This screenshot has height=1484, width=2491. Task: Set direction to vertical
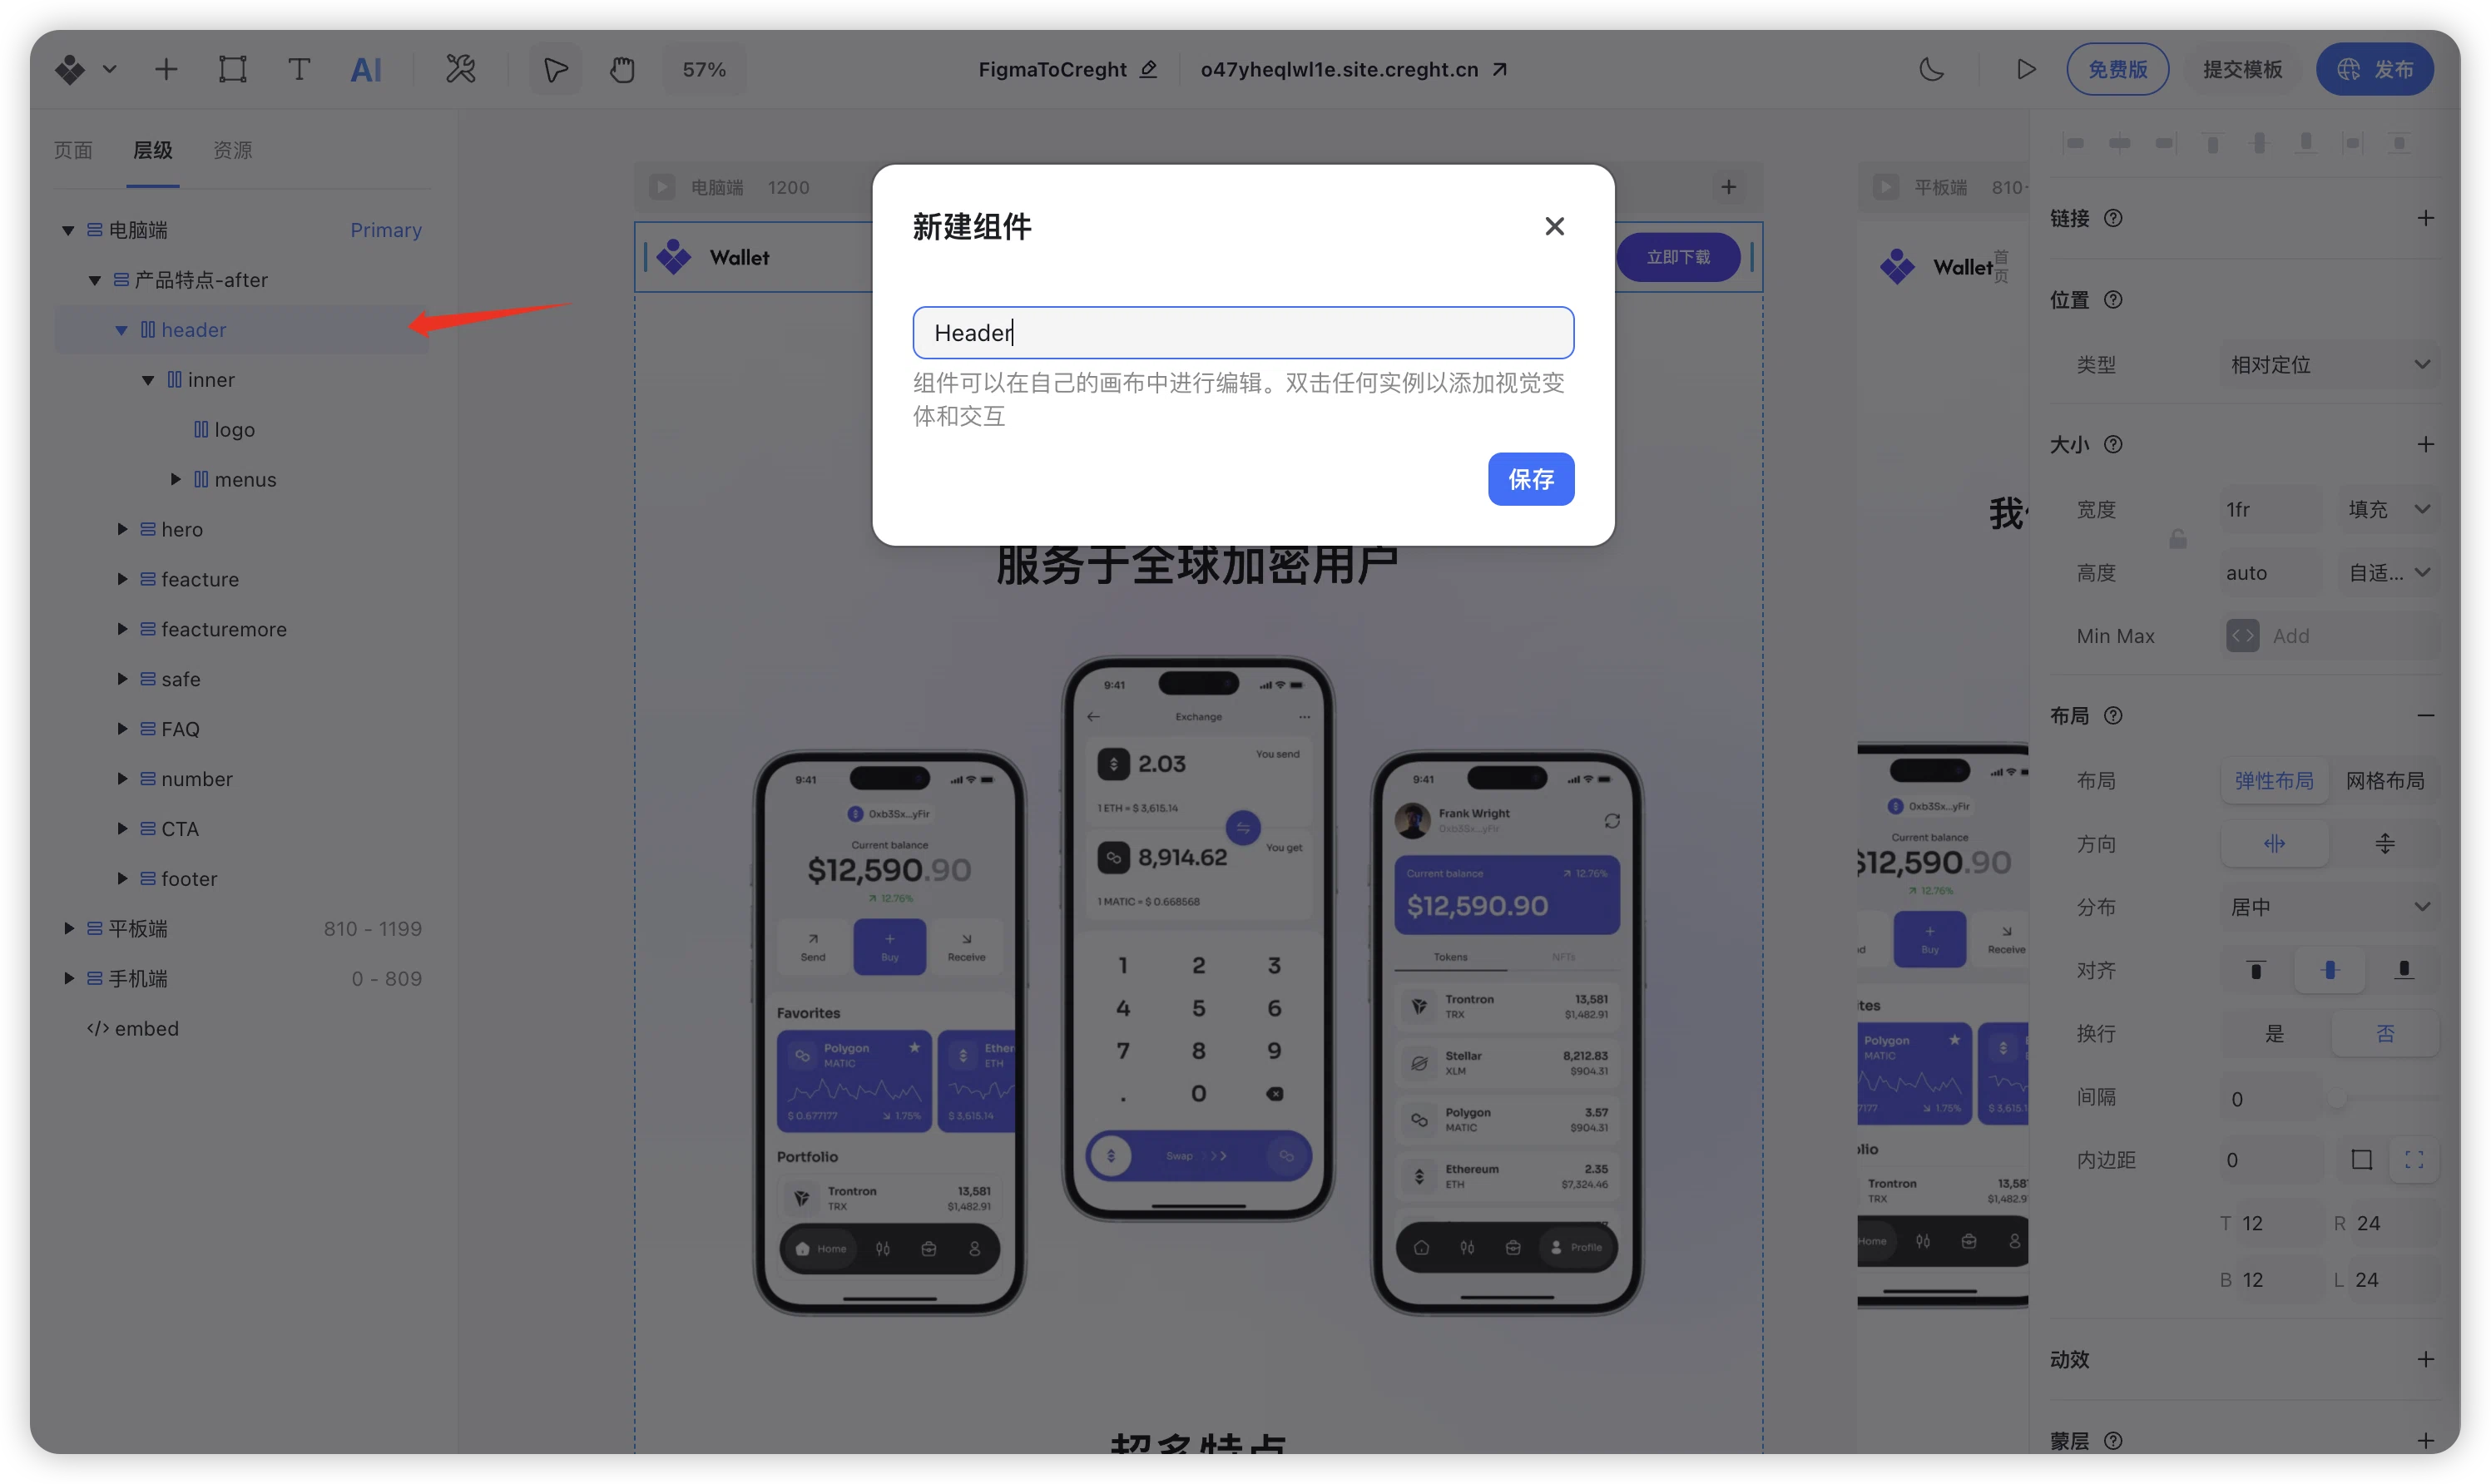(x=2385, y=844)
